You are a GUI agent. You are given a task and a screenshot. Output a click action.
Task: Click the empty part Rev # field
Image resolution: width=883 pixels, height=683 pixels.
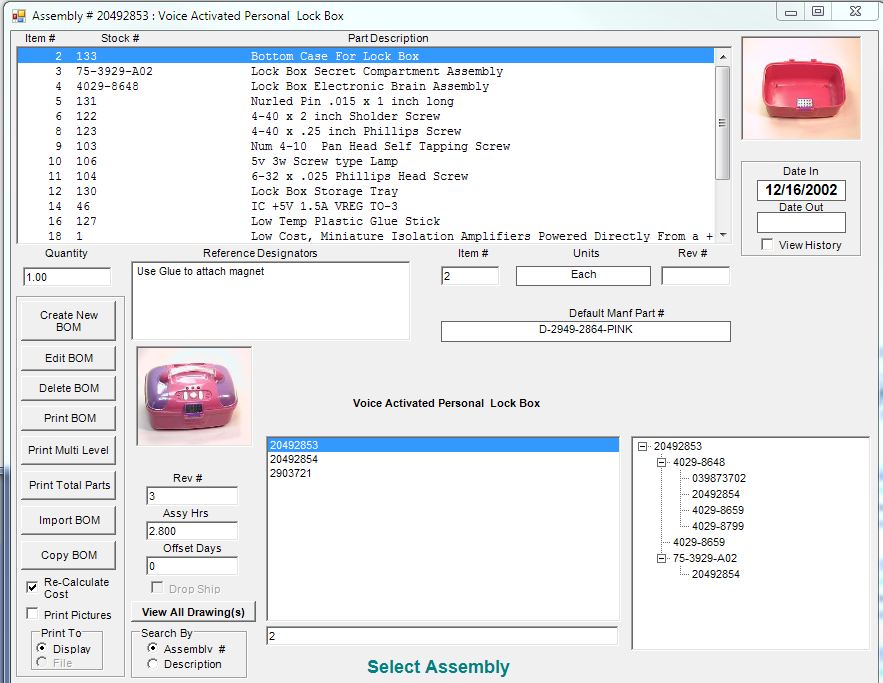coord(695,276)
